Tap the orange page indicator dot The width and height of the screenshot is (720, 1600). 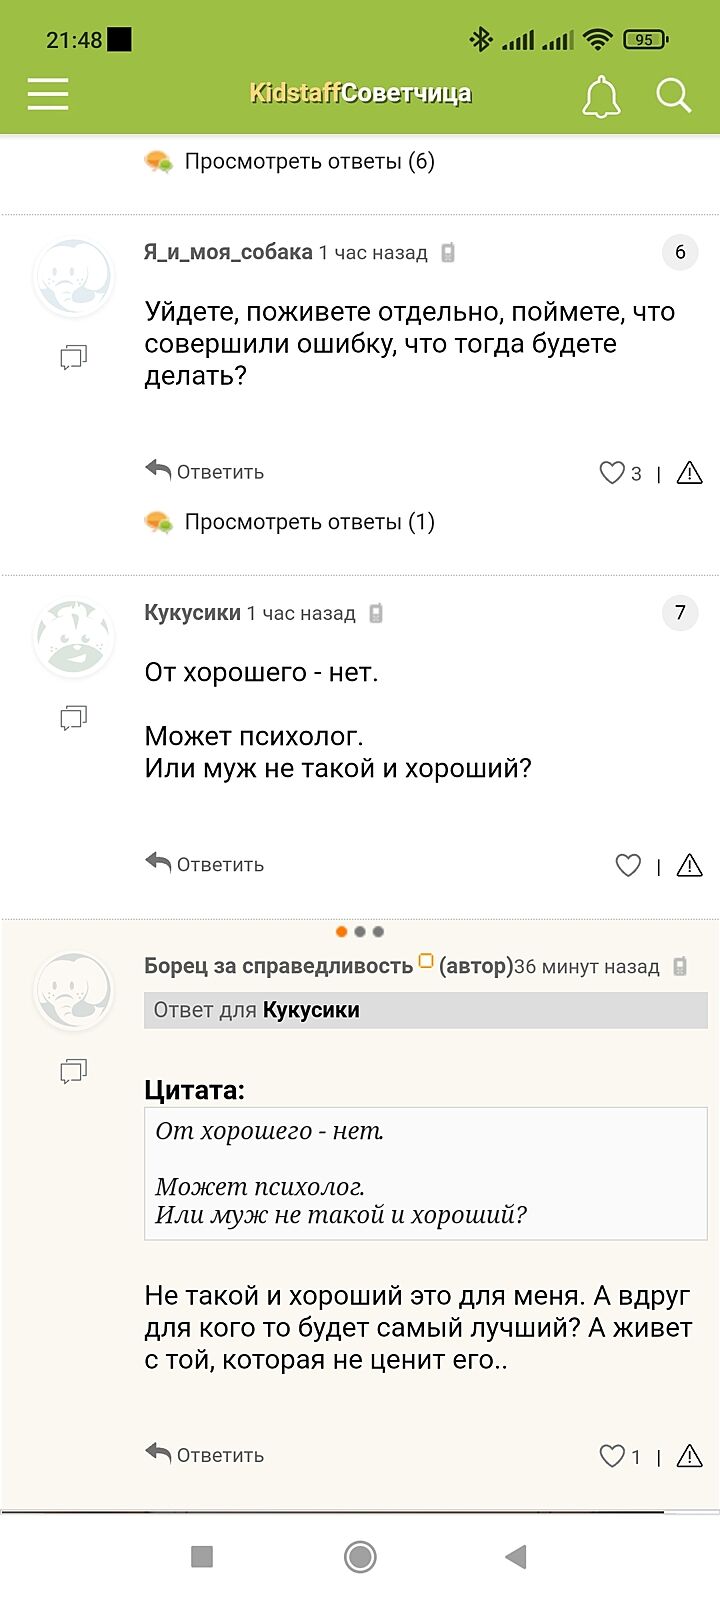(342, 932)
